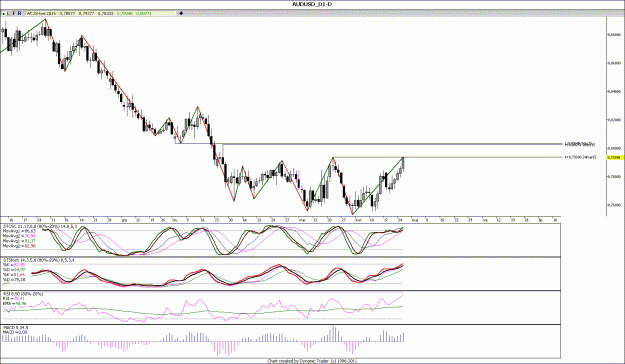Click the red F toolbar button
This screenshot has height=364, width=625.
(14, 13)
